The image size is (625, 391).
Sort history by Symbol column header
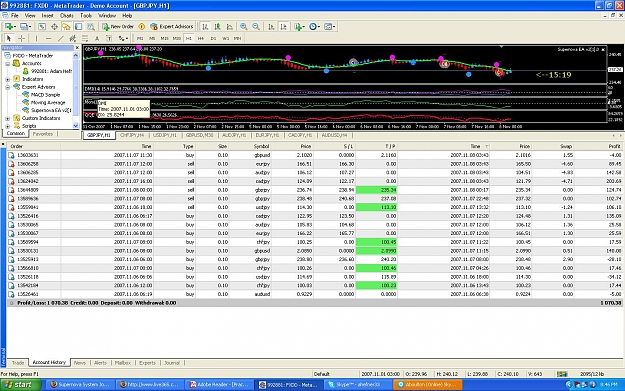261,146
